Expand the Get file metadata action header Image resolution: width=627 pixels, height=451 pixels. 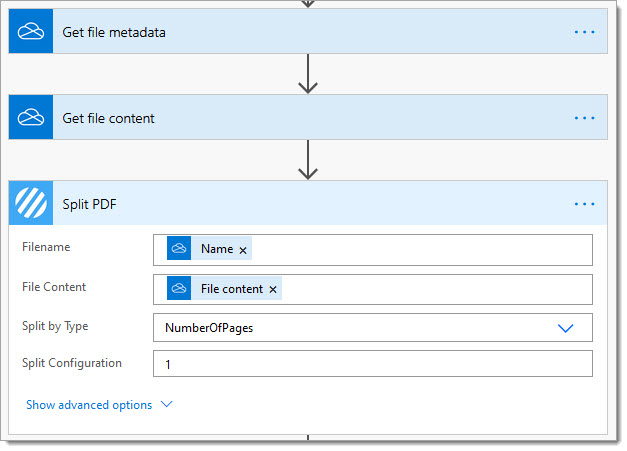coord(308,31)
